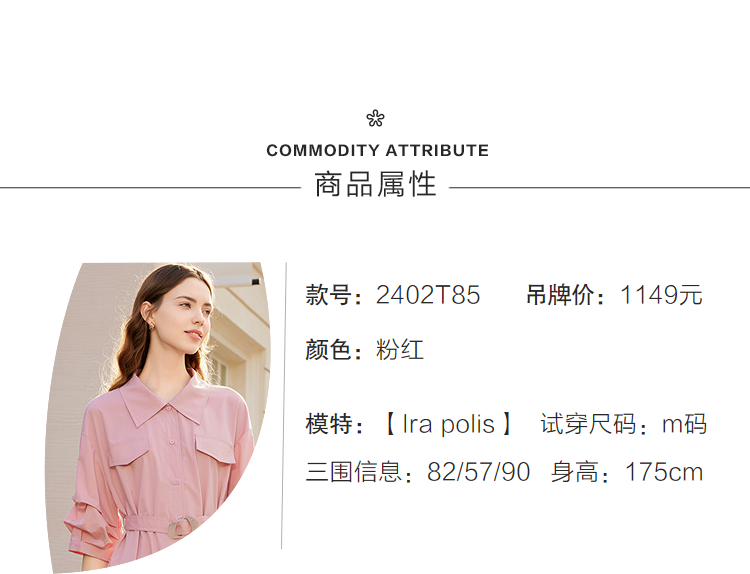Image resolution: width=750 pixels, height=574 pixels.
Task: Select the style number 2402T85
Action: [x=428, y=296]
